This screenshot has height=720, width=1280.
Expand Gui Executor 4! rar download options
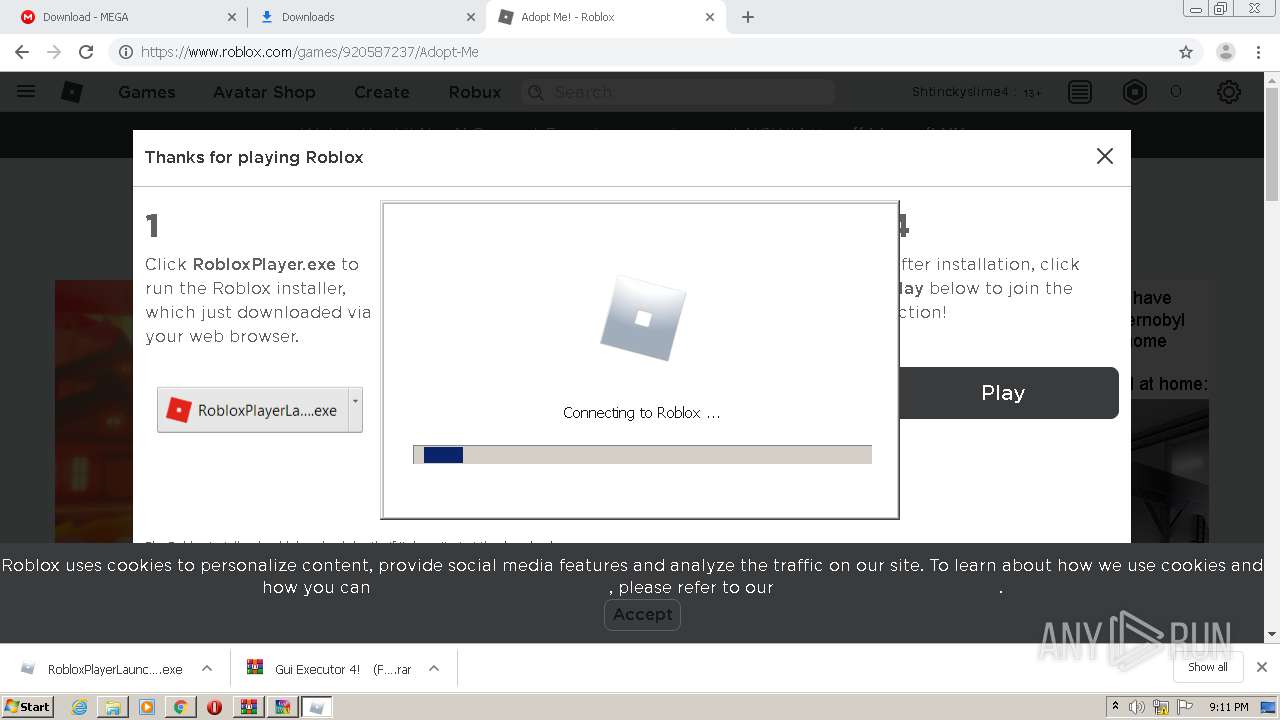tap(434, 668)
